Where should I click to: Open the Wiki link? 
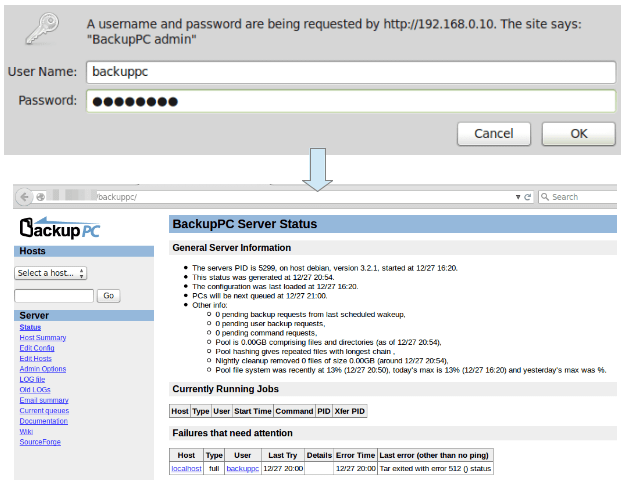[x=26, y=432]
